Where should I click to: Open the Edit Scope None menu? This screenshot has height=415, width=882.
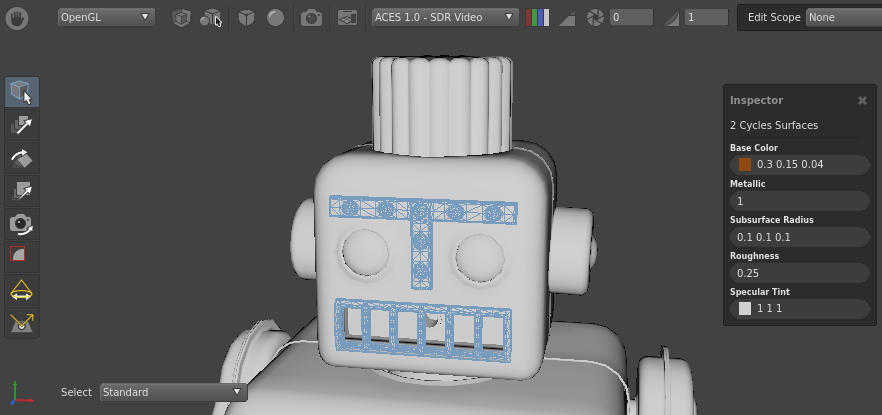coord(843,17)
